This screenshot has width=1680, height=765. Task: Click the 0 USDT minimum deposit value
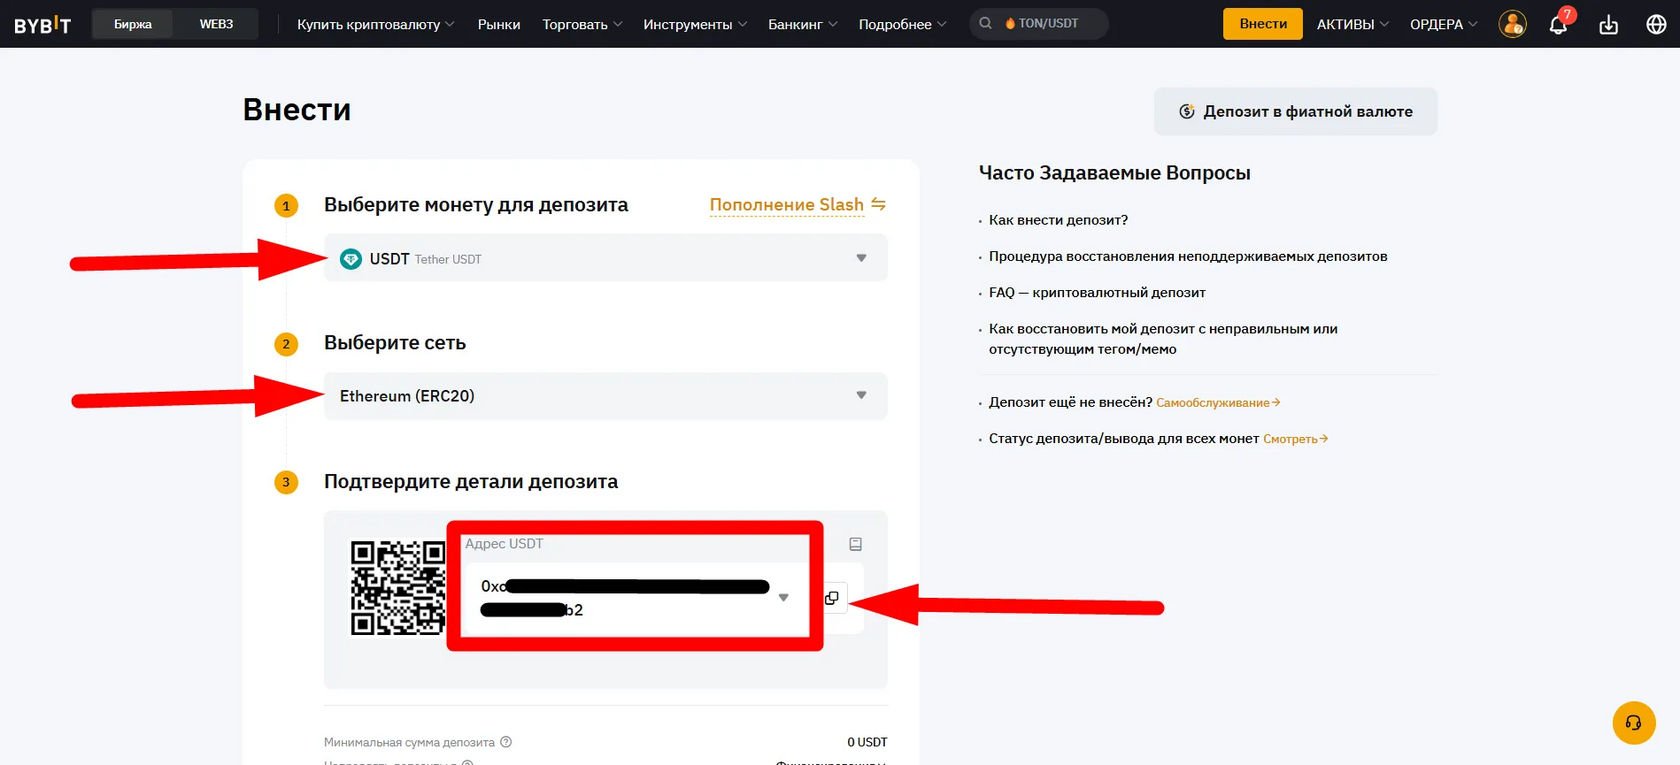pyautogui.click(x=867, y=742)
